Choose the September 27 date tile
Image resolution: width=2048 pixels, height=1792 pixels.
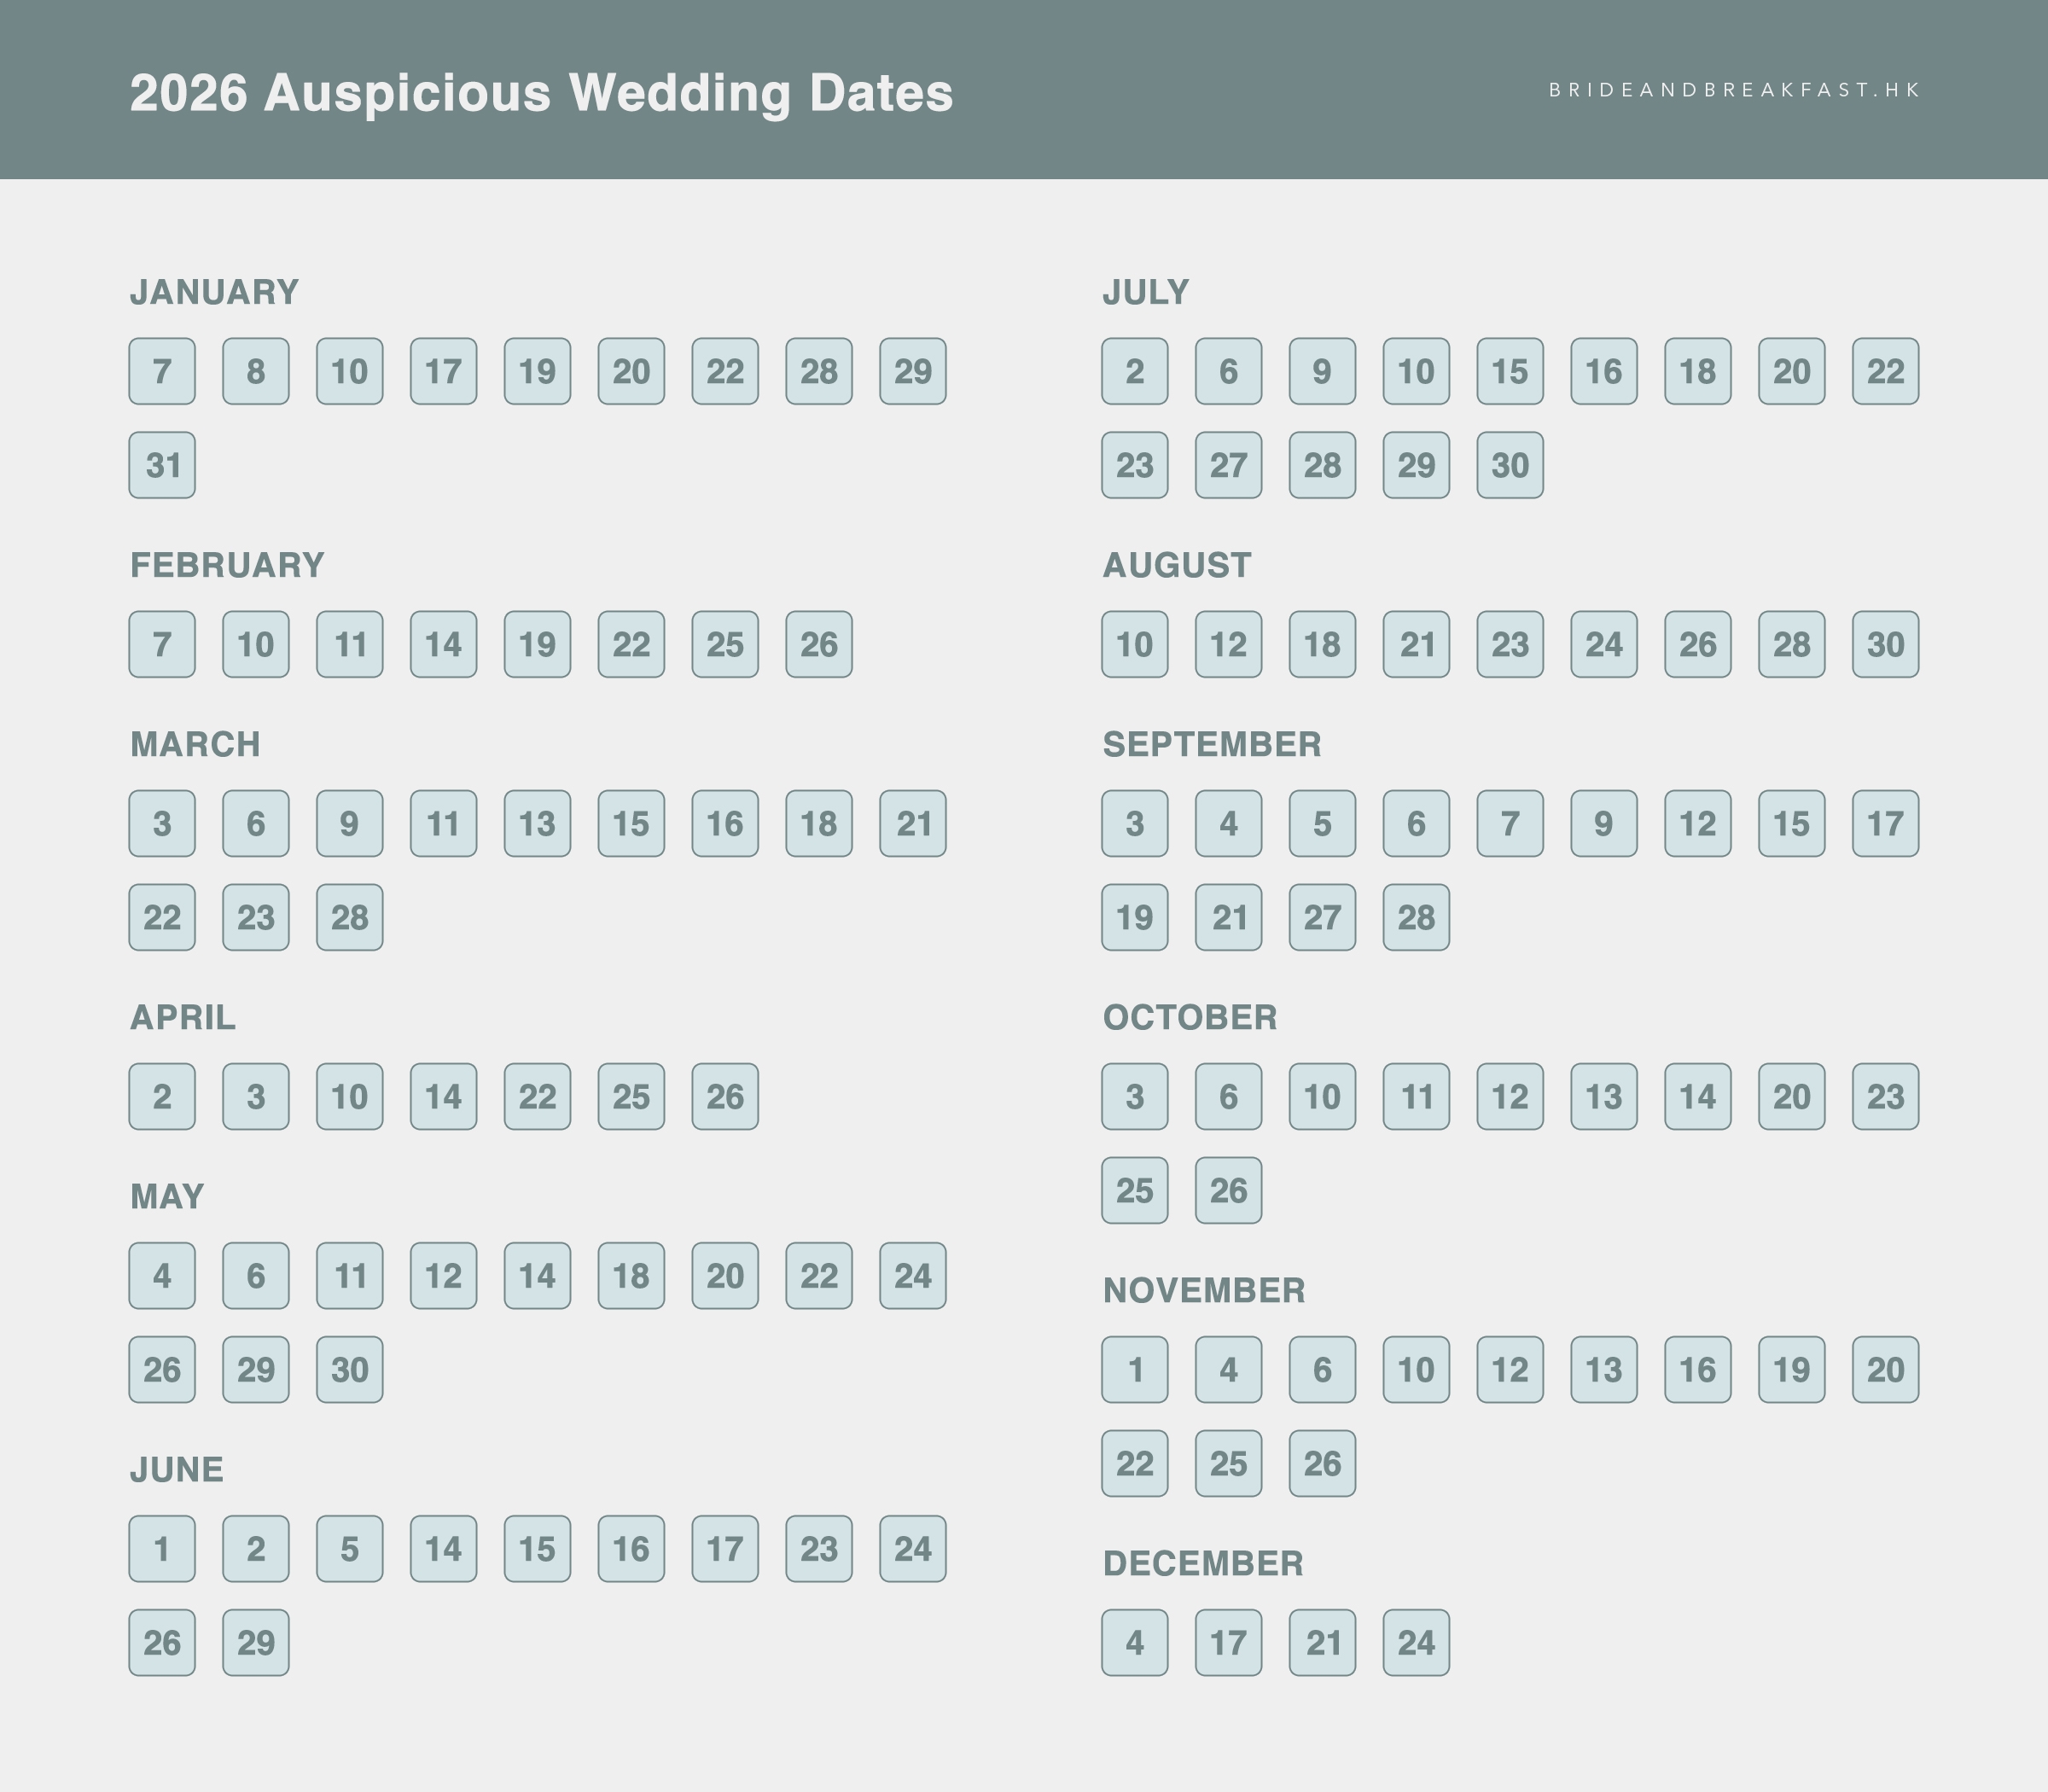(1322, 917)
